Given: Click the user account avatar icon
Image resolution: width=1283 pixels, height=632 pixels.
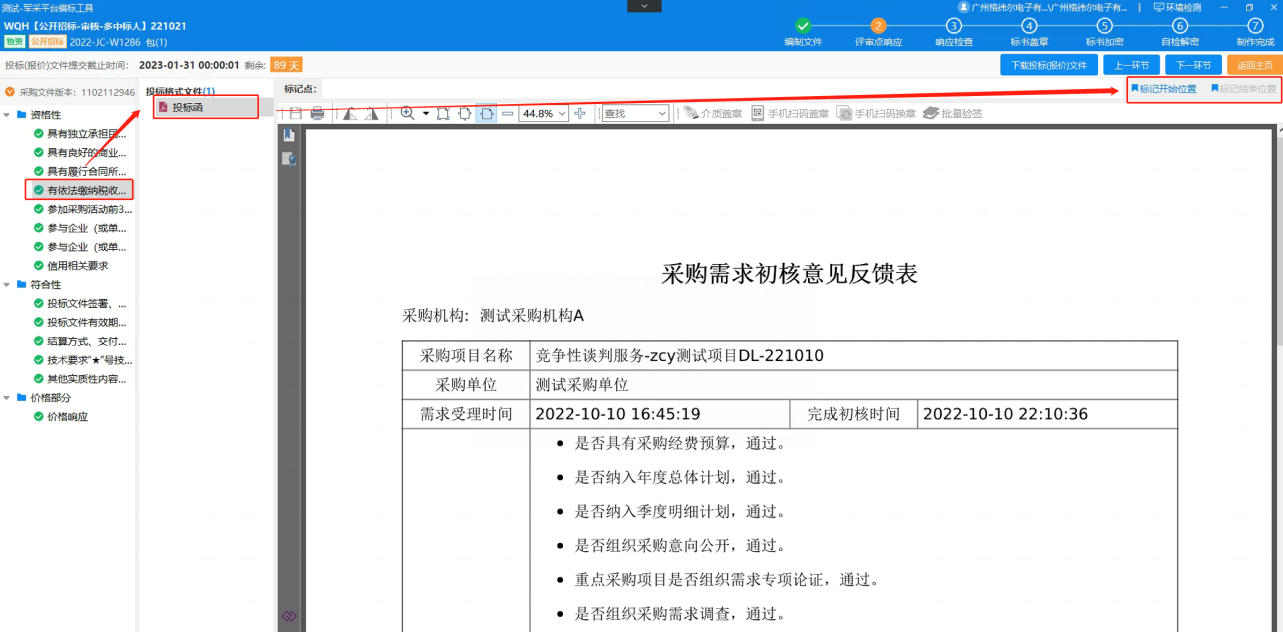Looking at the screenshot, I should point(964,7).
